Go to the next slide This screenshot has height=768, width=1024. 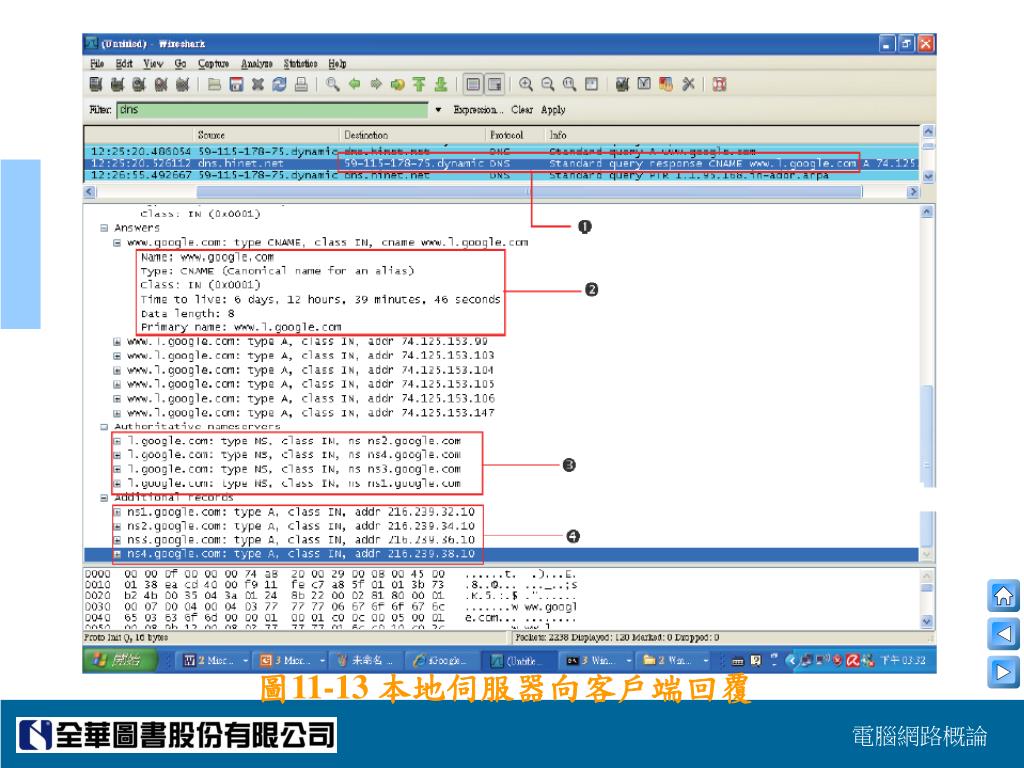[x=1002, y=671]
